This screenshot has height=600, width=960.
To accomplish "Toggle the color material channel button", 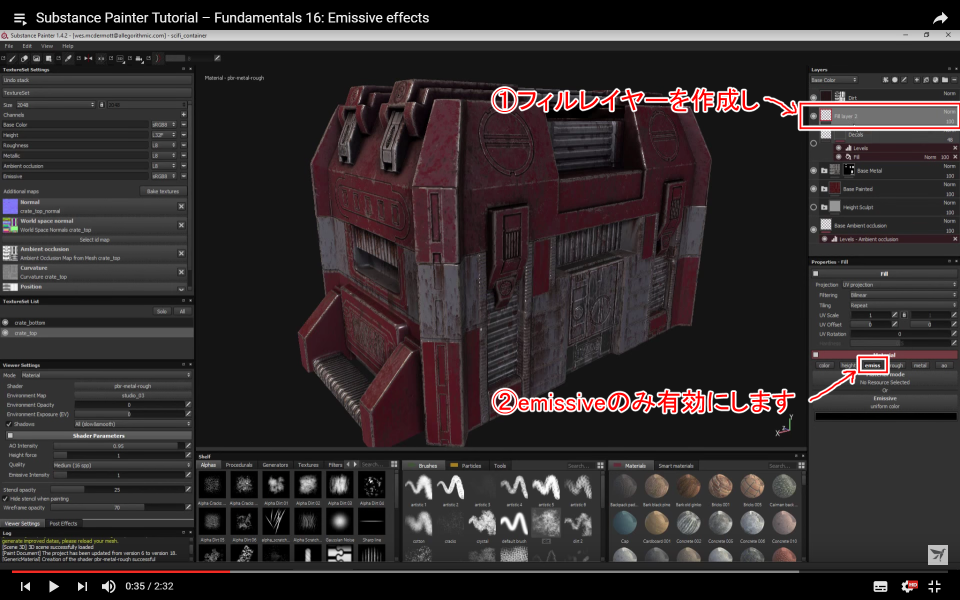I will (824, 365).
